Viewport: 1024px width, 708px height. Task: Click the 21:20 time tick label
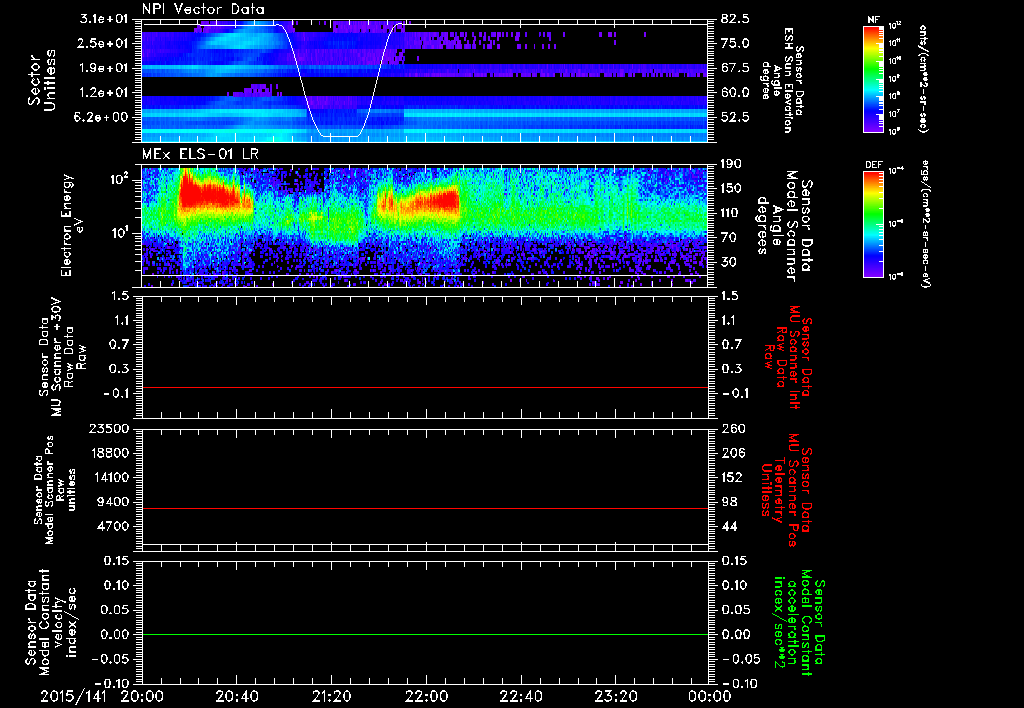[331, 696]
